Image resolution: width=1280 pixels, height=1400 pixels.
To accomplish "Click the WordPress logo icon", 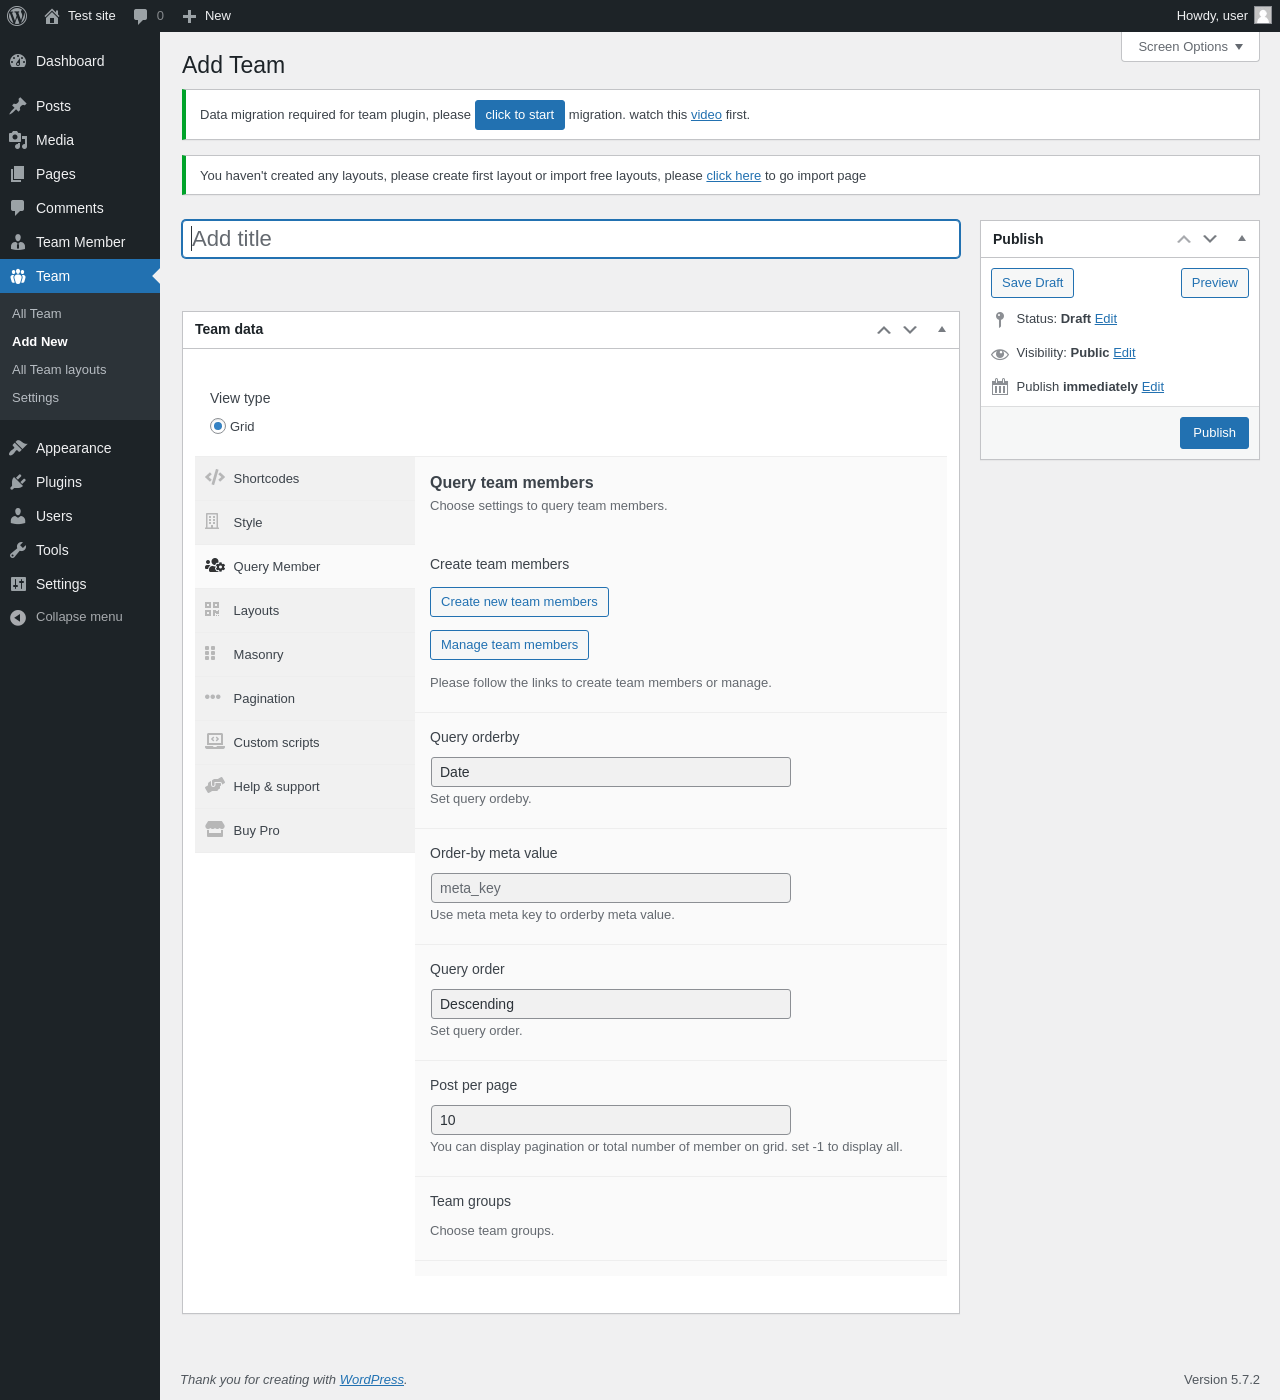I will [17, 16].
